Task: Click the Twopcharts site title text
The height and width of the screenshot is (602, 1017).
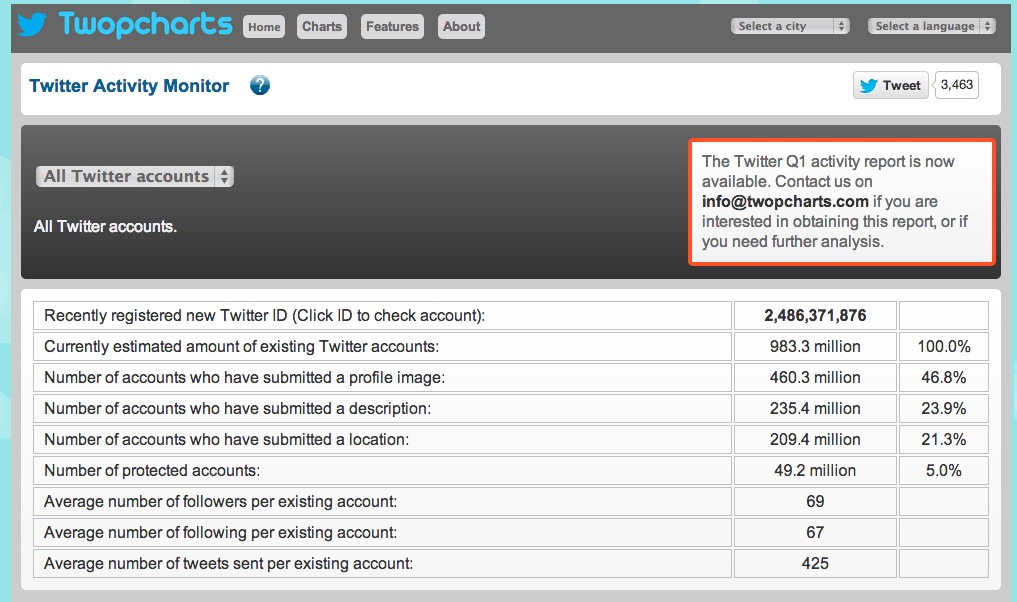Action: point(146,25)
